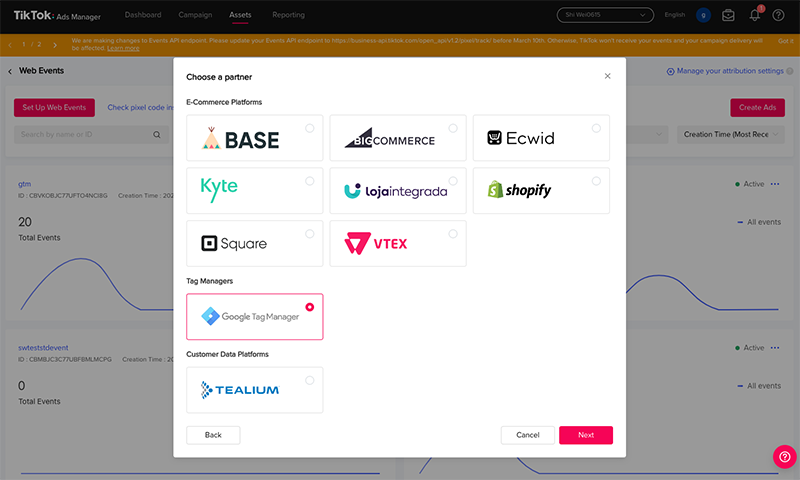Click the Square logo
This screenshot has height=480, width=800.
coord(234,243)
